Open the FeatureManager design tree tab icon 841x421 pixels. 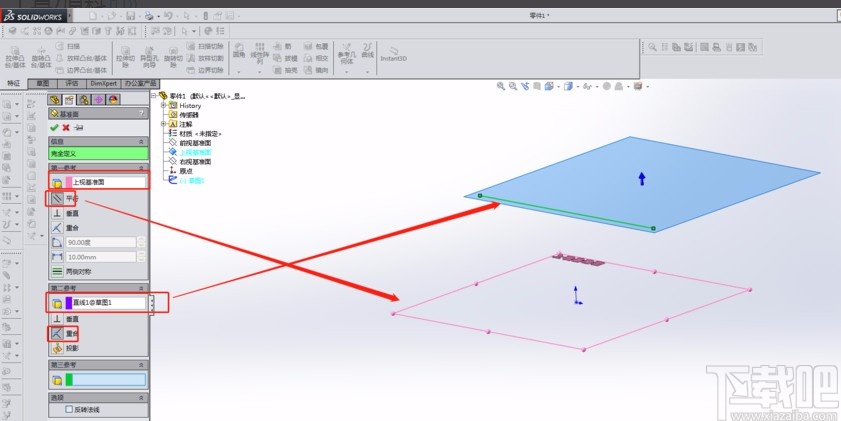[x=54, y=100]
